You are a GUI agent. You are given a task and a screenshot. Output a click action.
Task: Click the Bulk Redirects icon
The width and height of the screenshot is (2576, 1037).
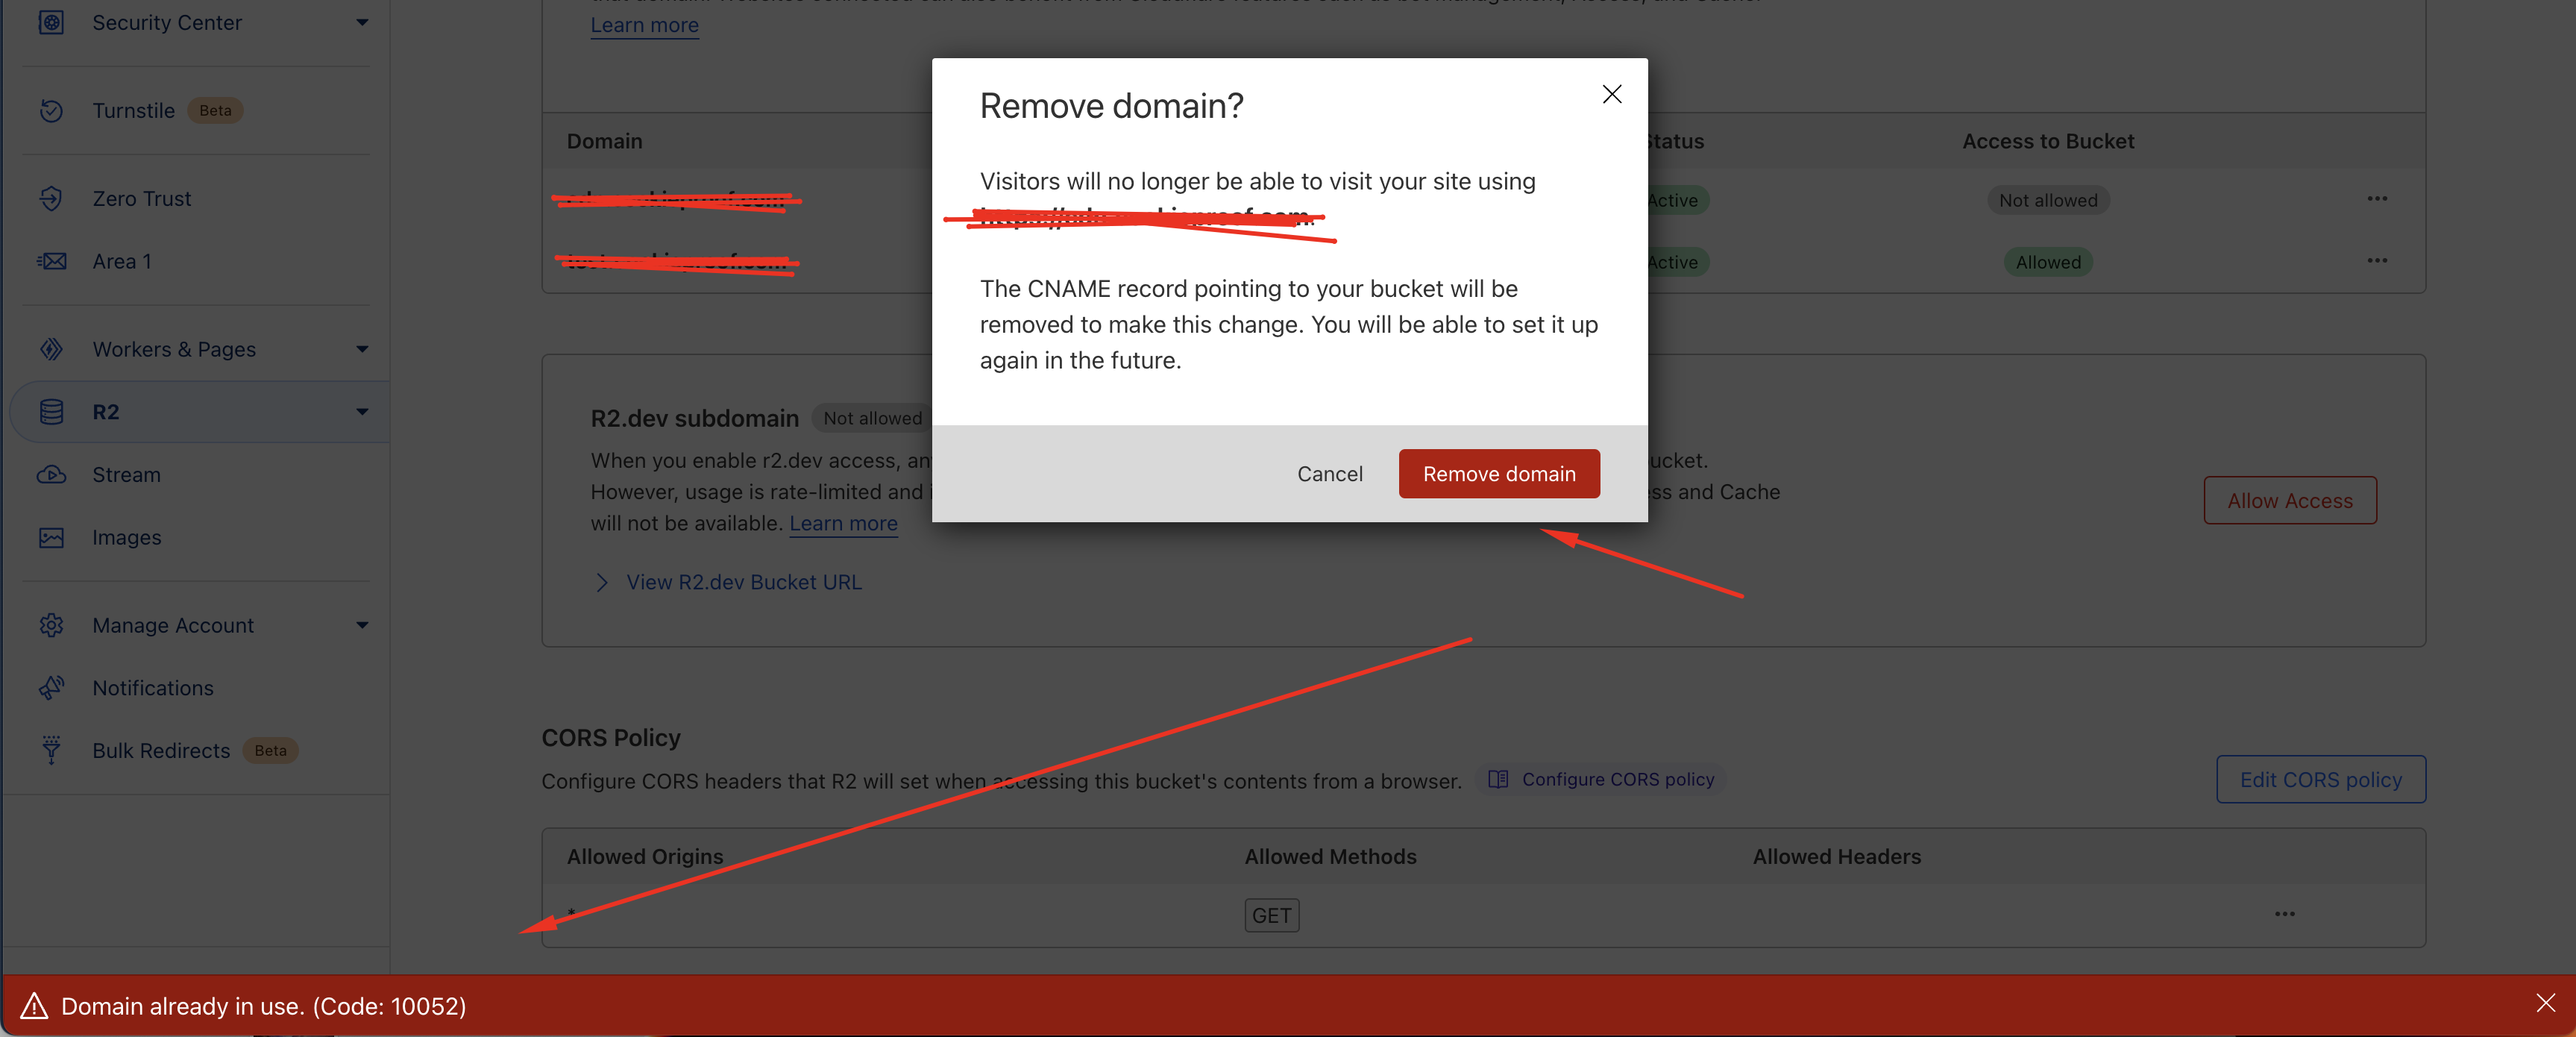tap(51, 750)
